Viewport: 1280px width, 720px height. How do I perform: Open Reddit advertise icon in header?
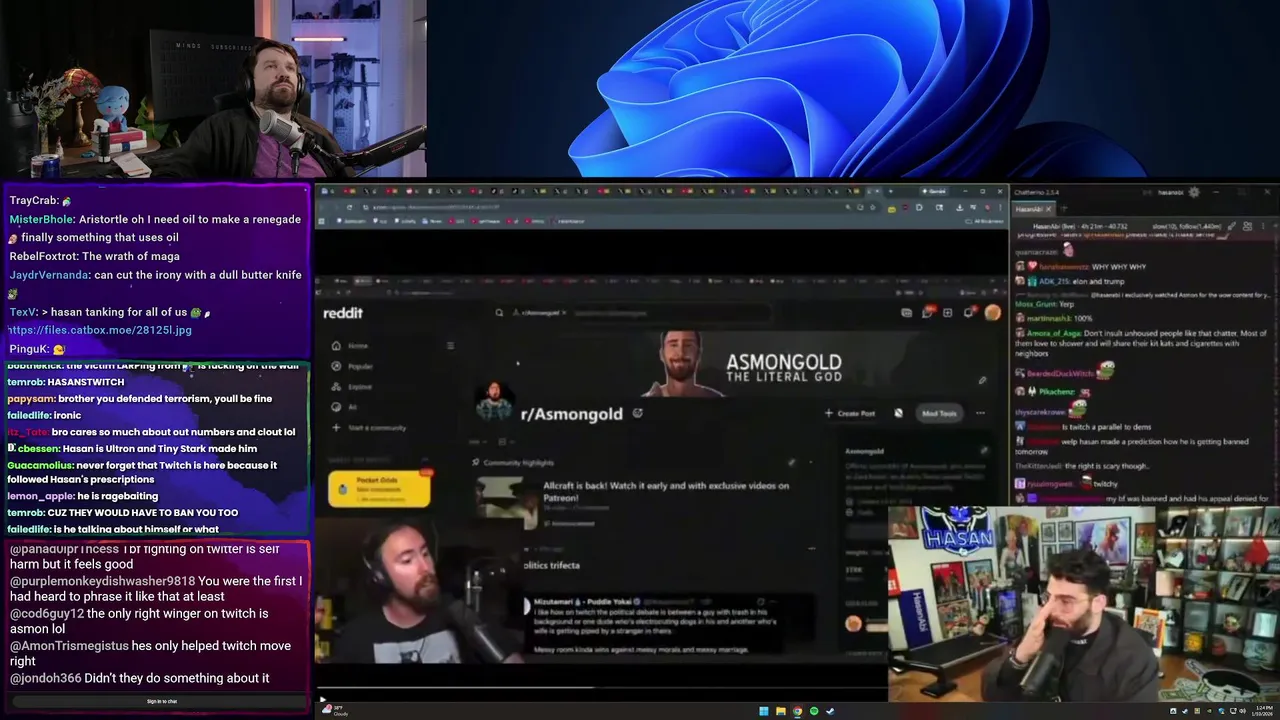coord(907,313)
